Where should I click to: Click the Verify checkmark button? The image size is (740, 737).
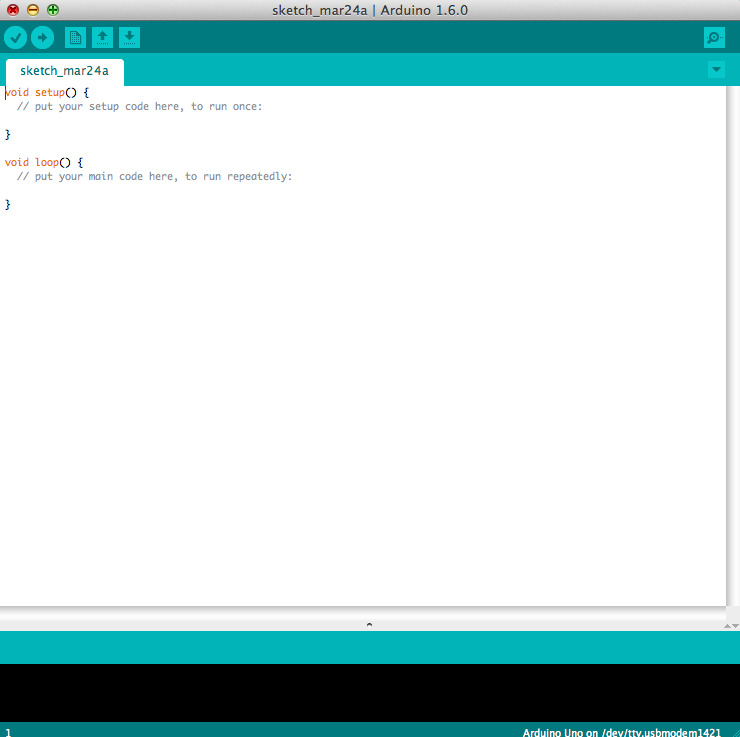coord(16,37)
